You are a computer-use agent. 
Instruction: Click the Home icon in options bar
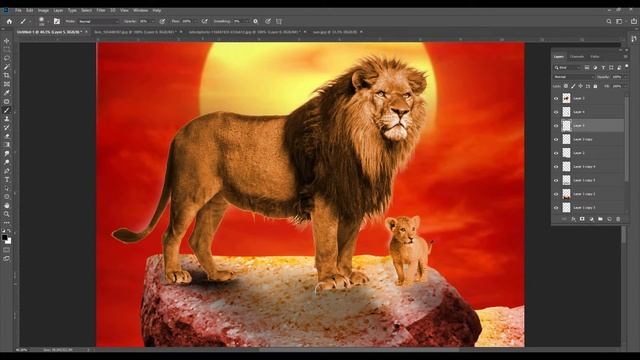[9, 21]
